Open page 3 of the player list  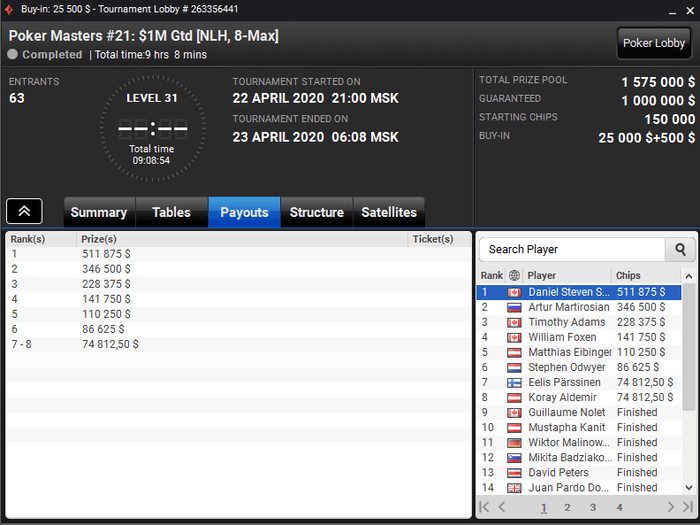click(592, 507)
